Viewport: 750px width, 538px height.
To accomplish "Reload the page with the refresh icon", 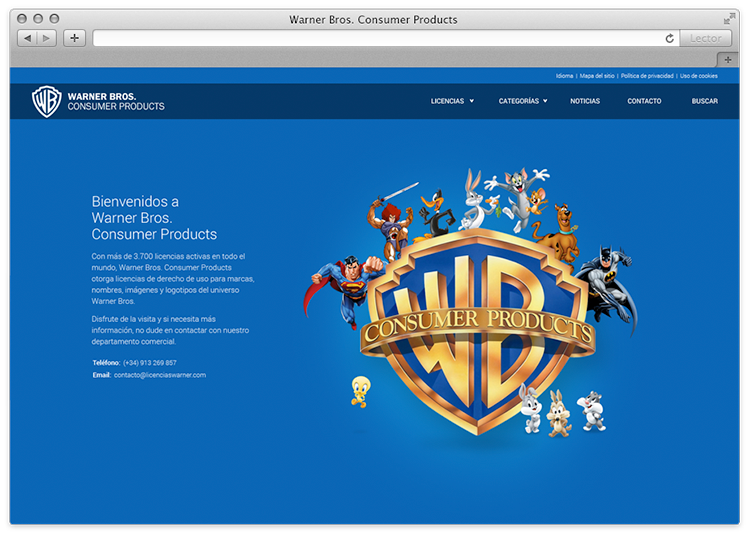I will click(x=670, y=38).
